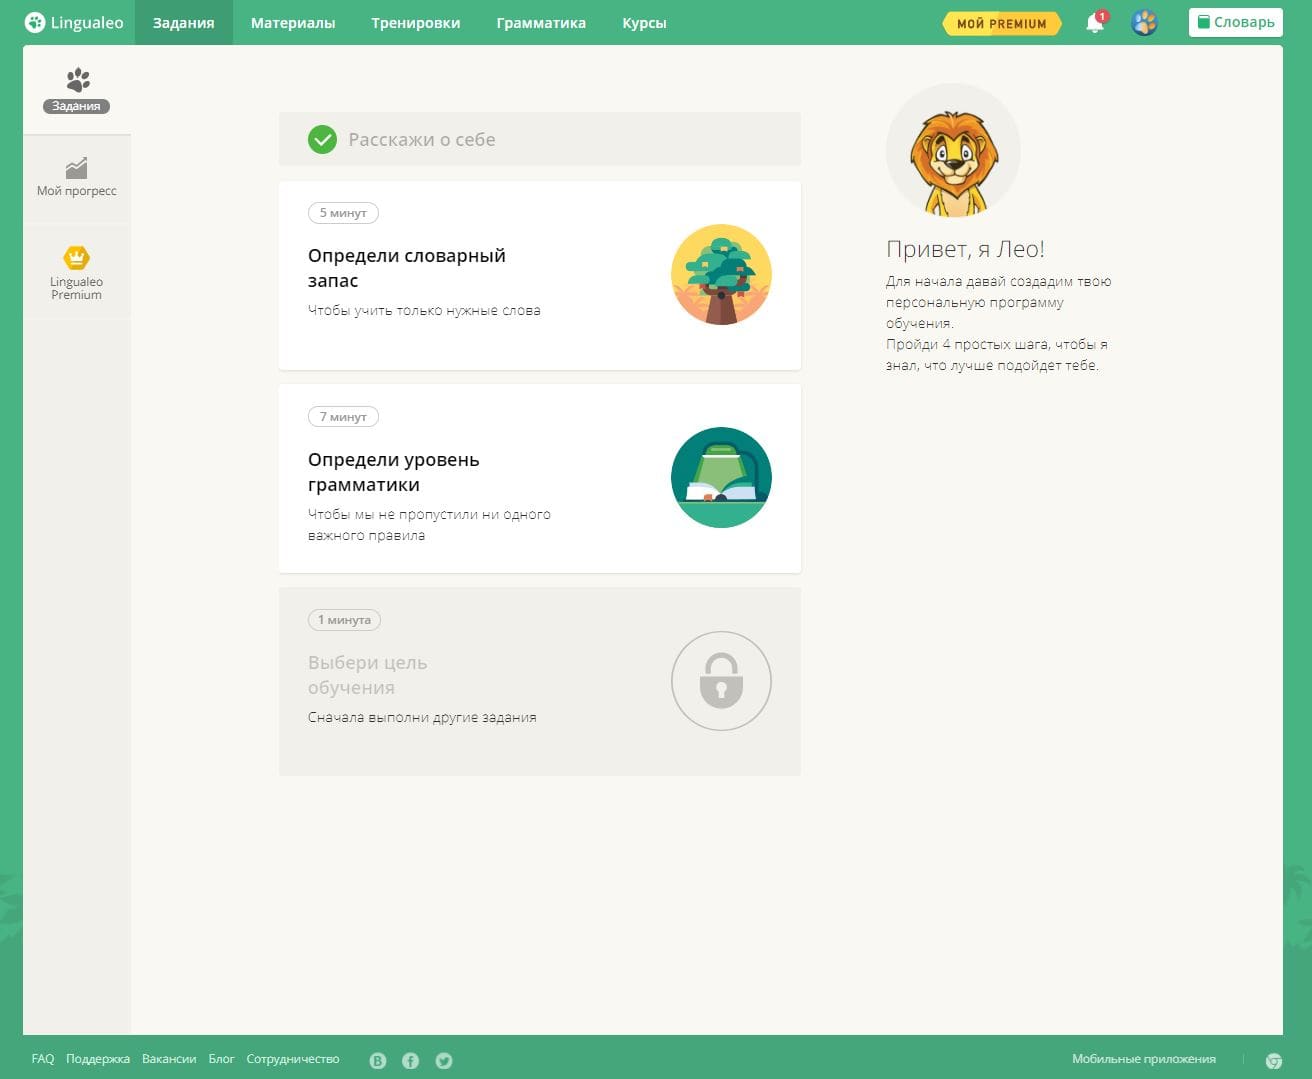Go to Тренировки section
1312x1079 pixels.
coord(415,22)
